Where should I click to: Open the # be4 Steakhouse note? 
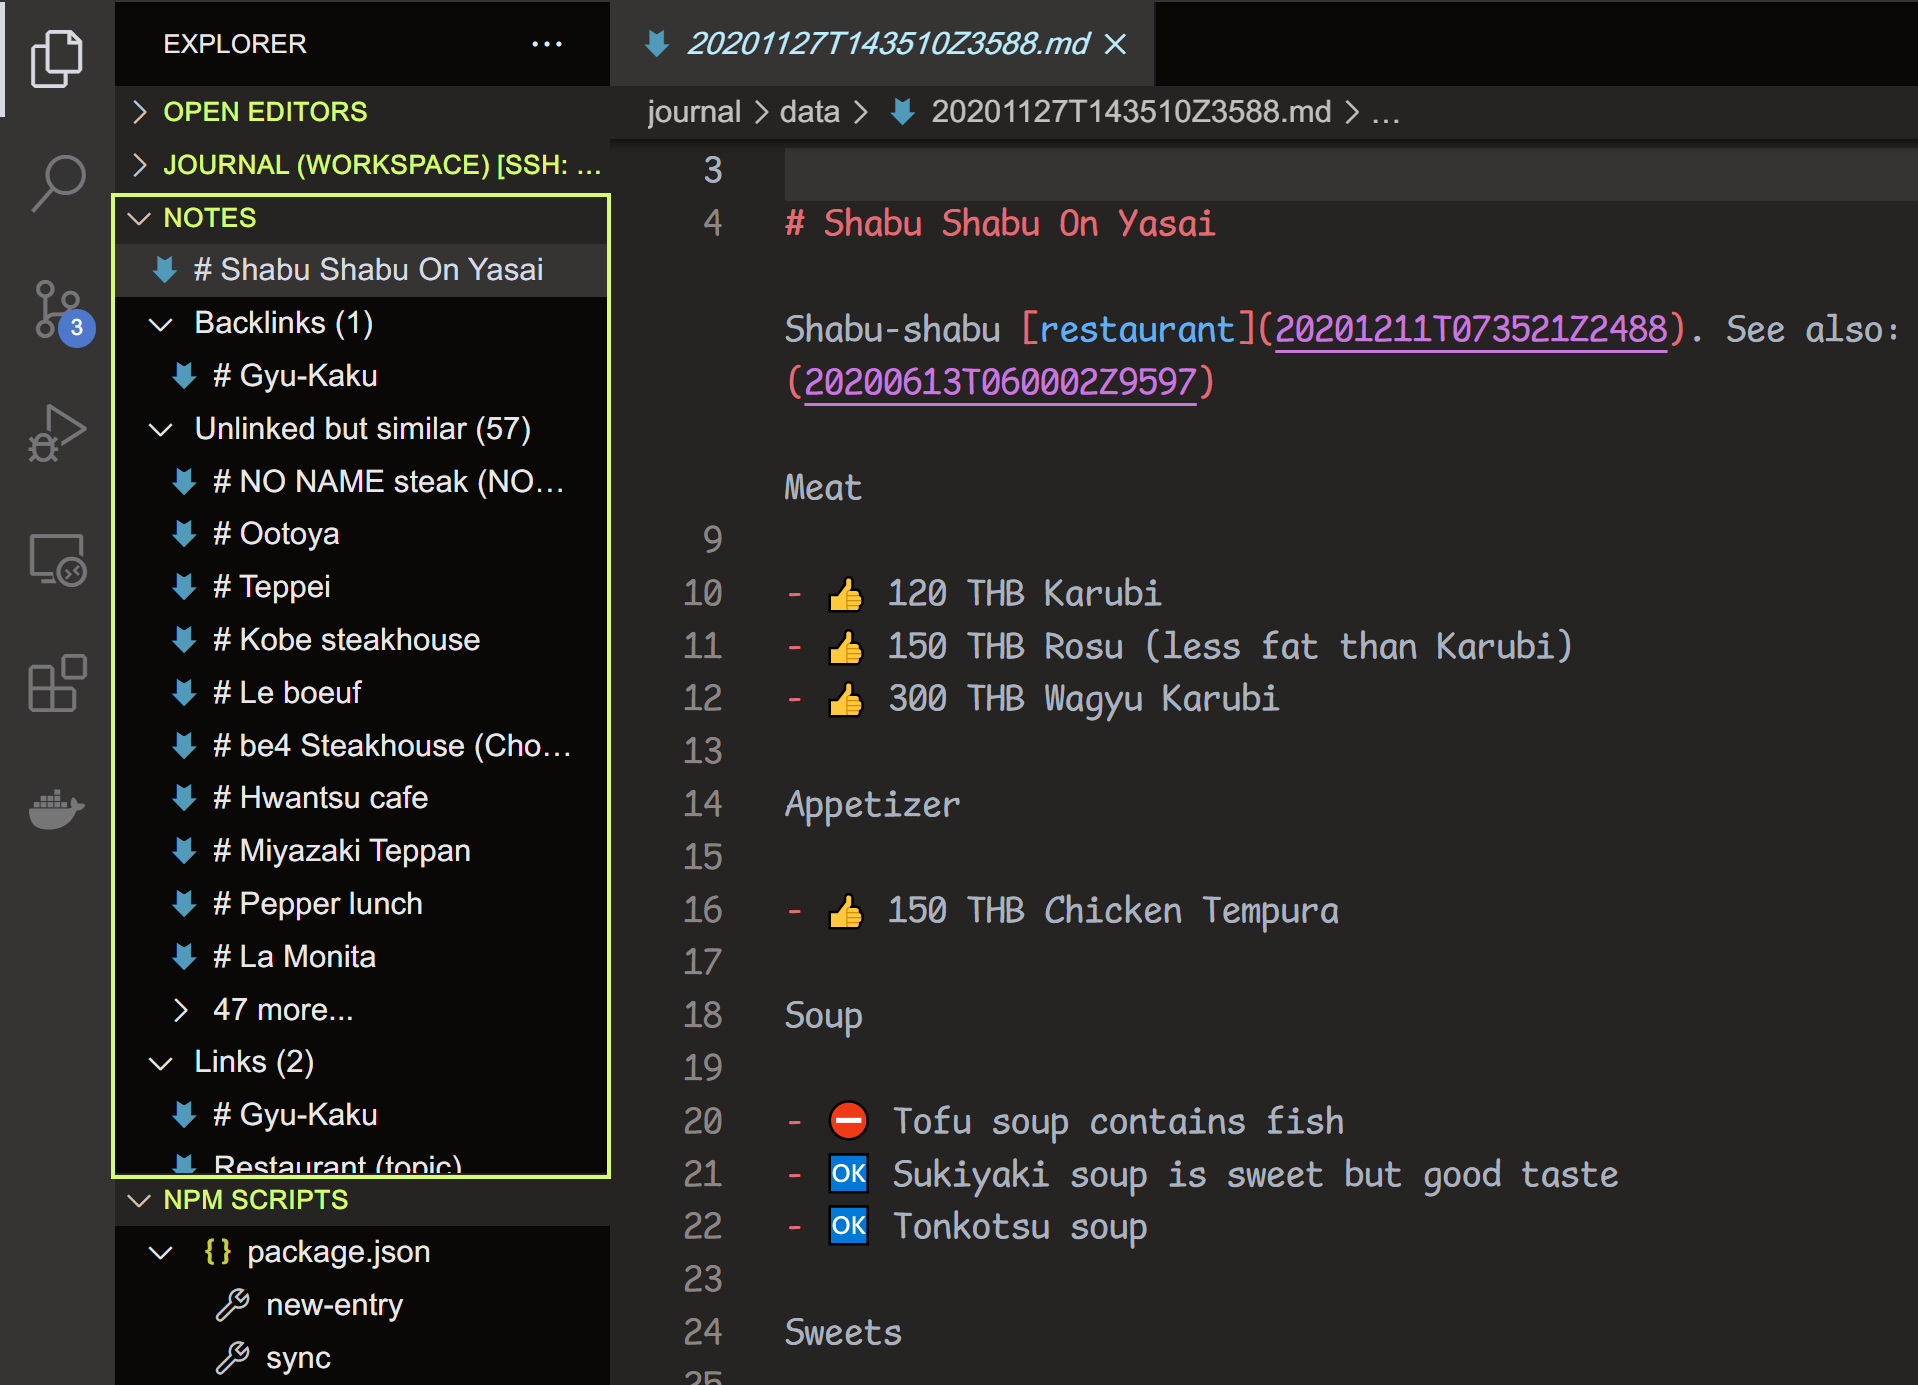tap(361, 746)
